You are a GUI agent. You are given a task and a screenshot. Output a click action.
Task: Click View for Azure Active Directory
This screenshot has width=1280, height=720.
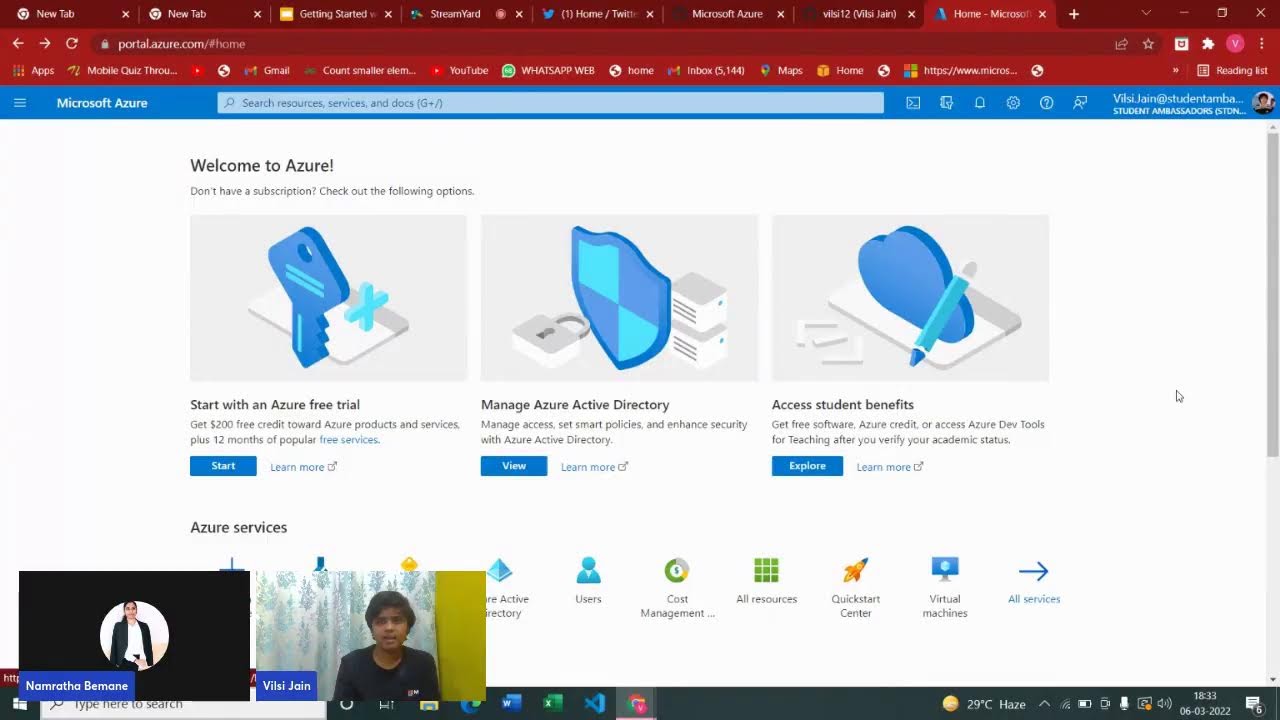click(x=514, y=466)
